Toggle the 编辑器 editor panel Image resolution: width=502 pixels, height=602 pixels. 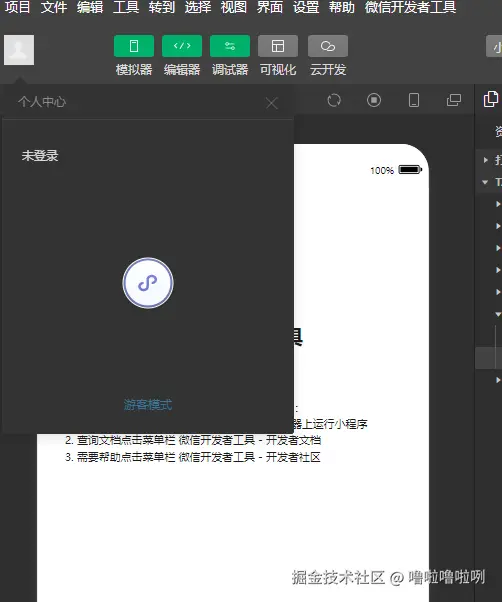point(182,46)
